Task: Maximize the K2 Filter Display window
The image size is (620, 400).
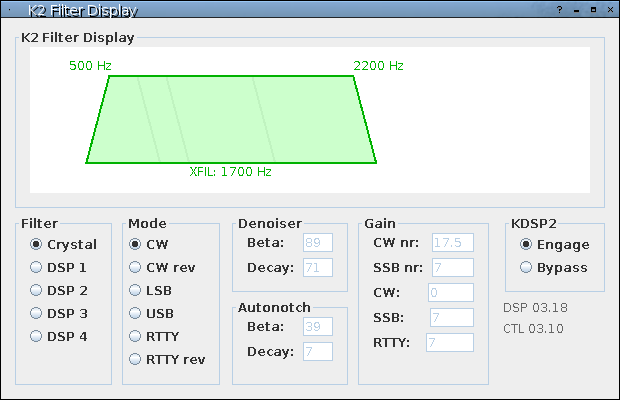Action: point(593,10)
